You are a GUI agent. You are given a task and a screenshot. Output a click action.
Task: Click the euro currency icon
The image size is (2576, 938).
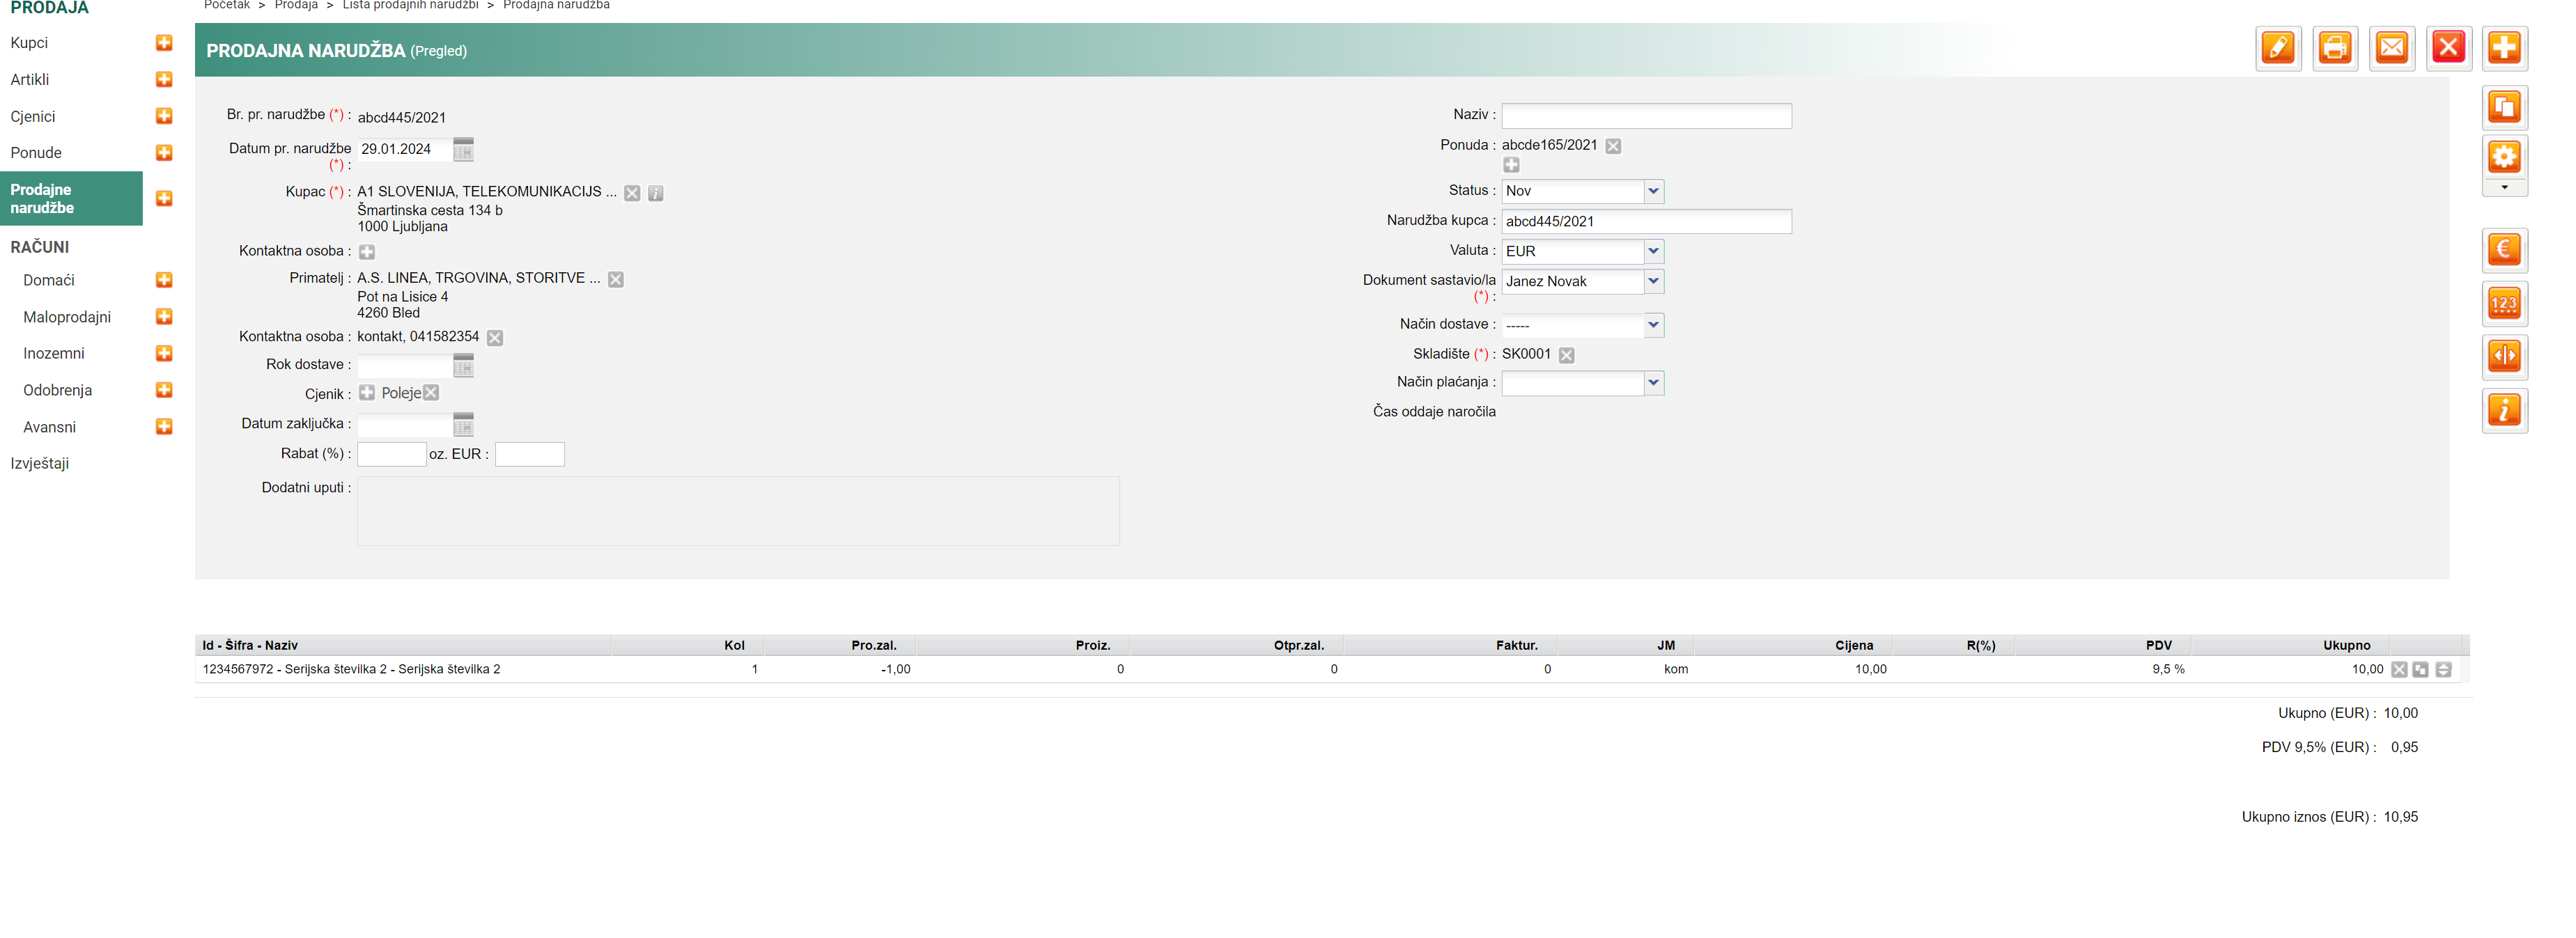pyautogui.click(x=2503, y=250)
